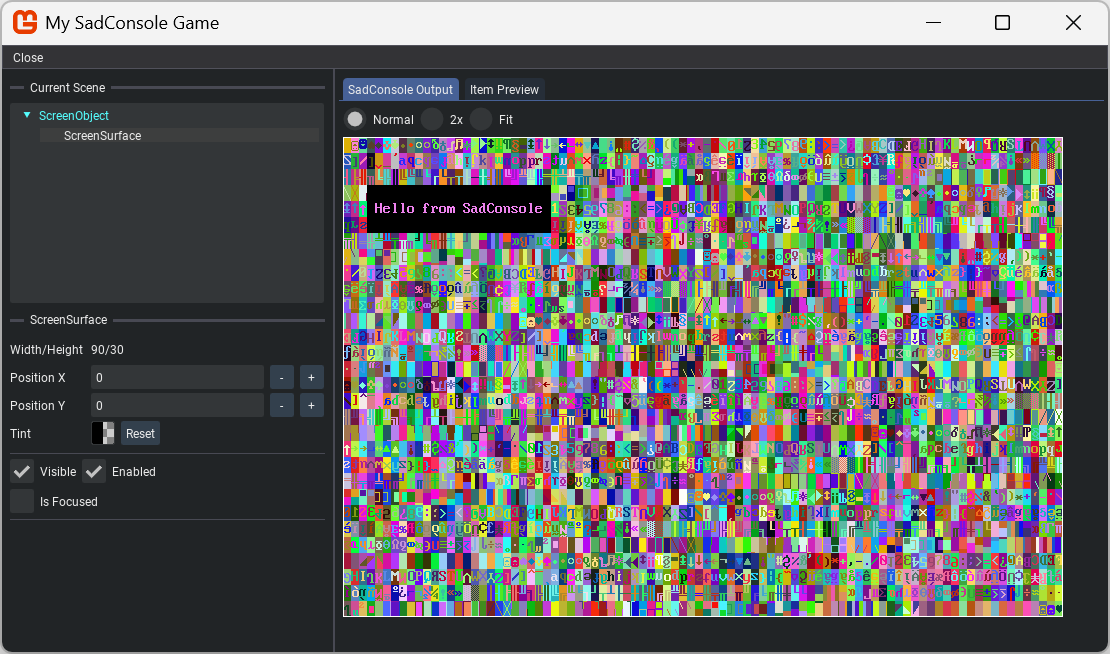Select the Normal display scale option
This screenshot has height=654, width=1110.
[x=355, y=119]
